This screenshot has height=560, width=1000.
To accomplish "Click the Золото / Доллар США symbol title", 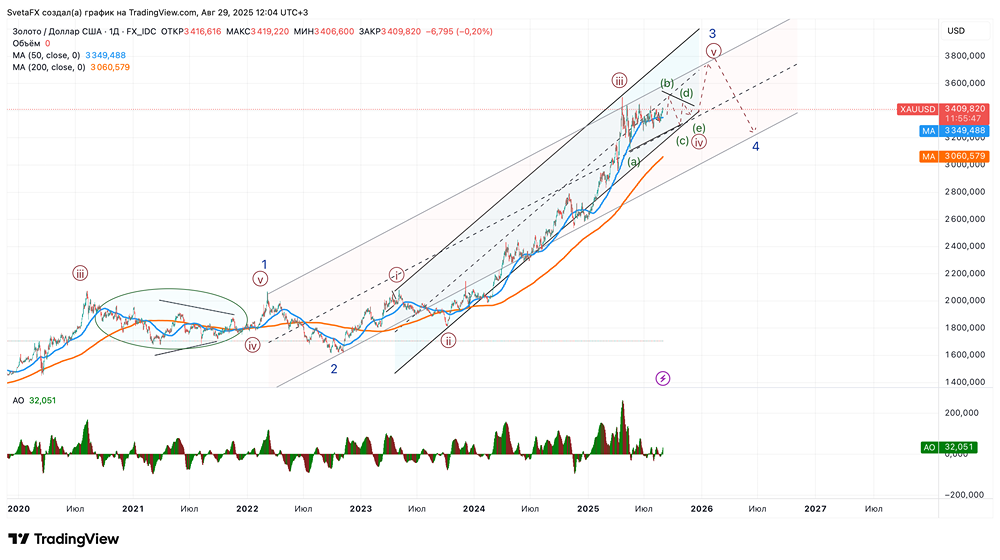I will pyautogui.click(x=84, y=31).
